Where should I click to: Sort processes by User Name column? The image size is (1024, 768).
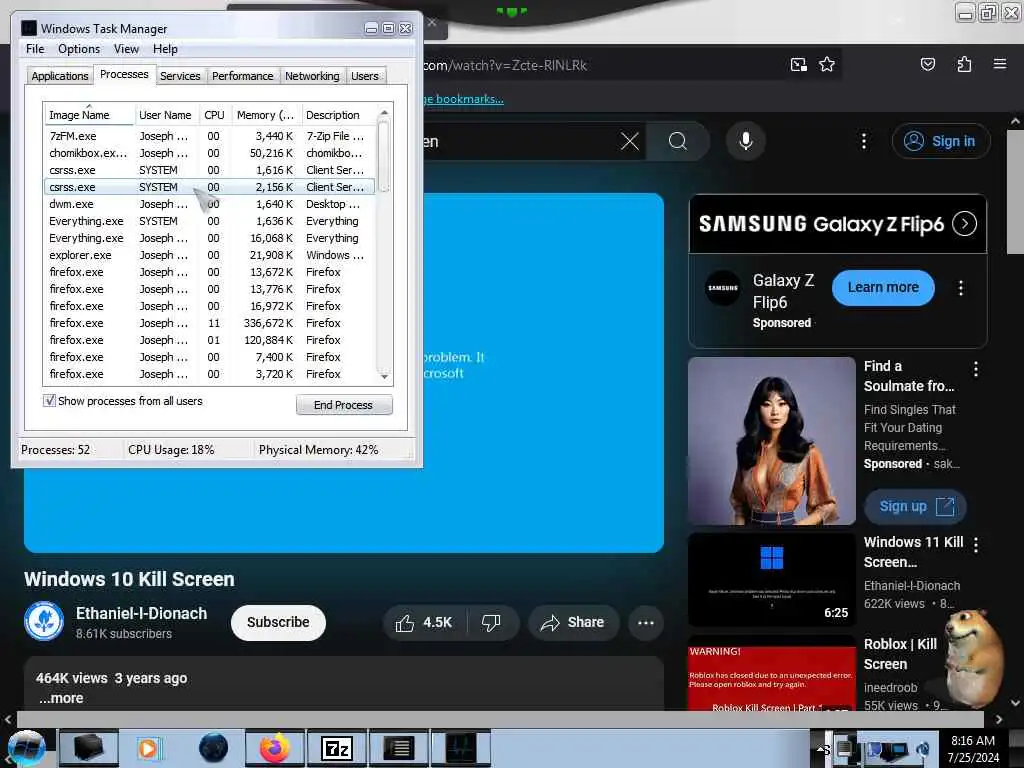coord(165,115)
